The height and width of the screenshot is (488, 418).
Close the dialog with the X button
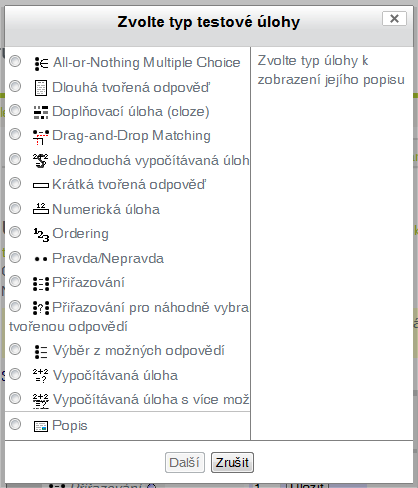click(394, 19)
